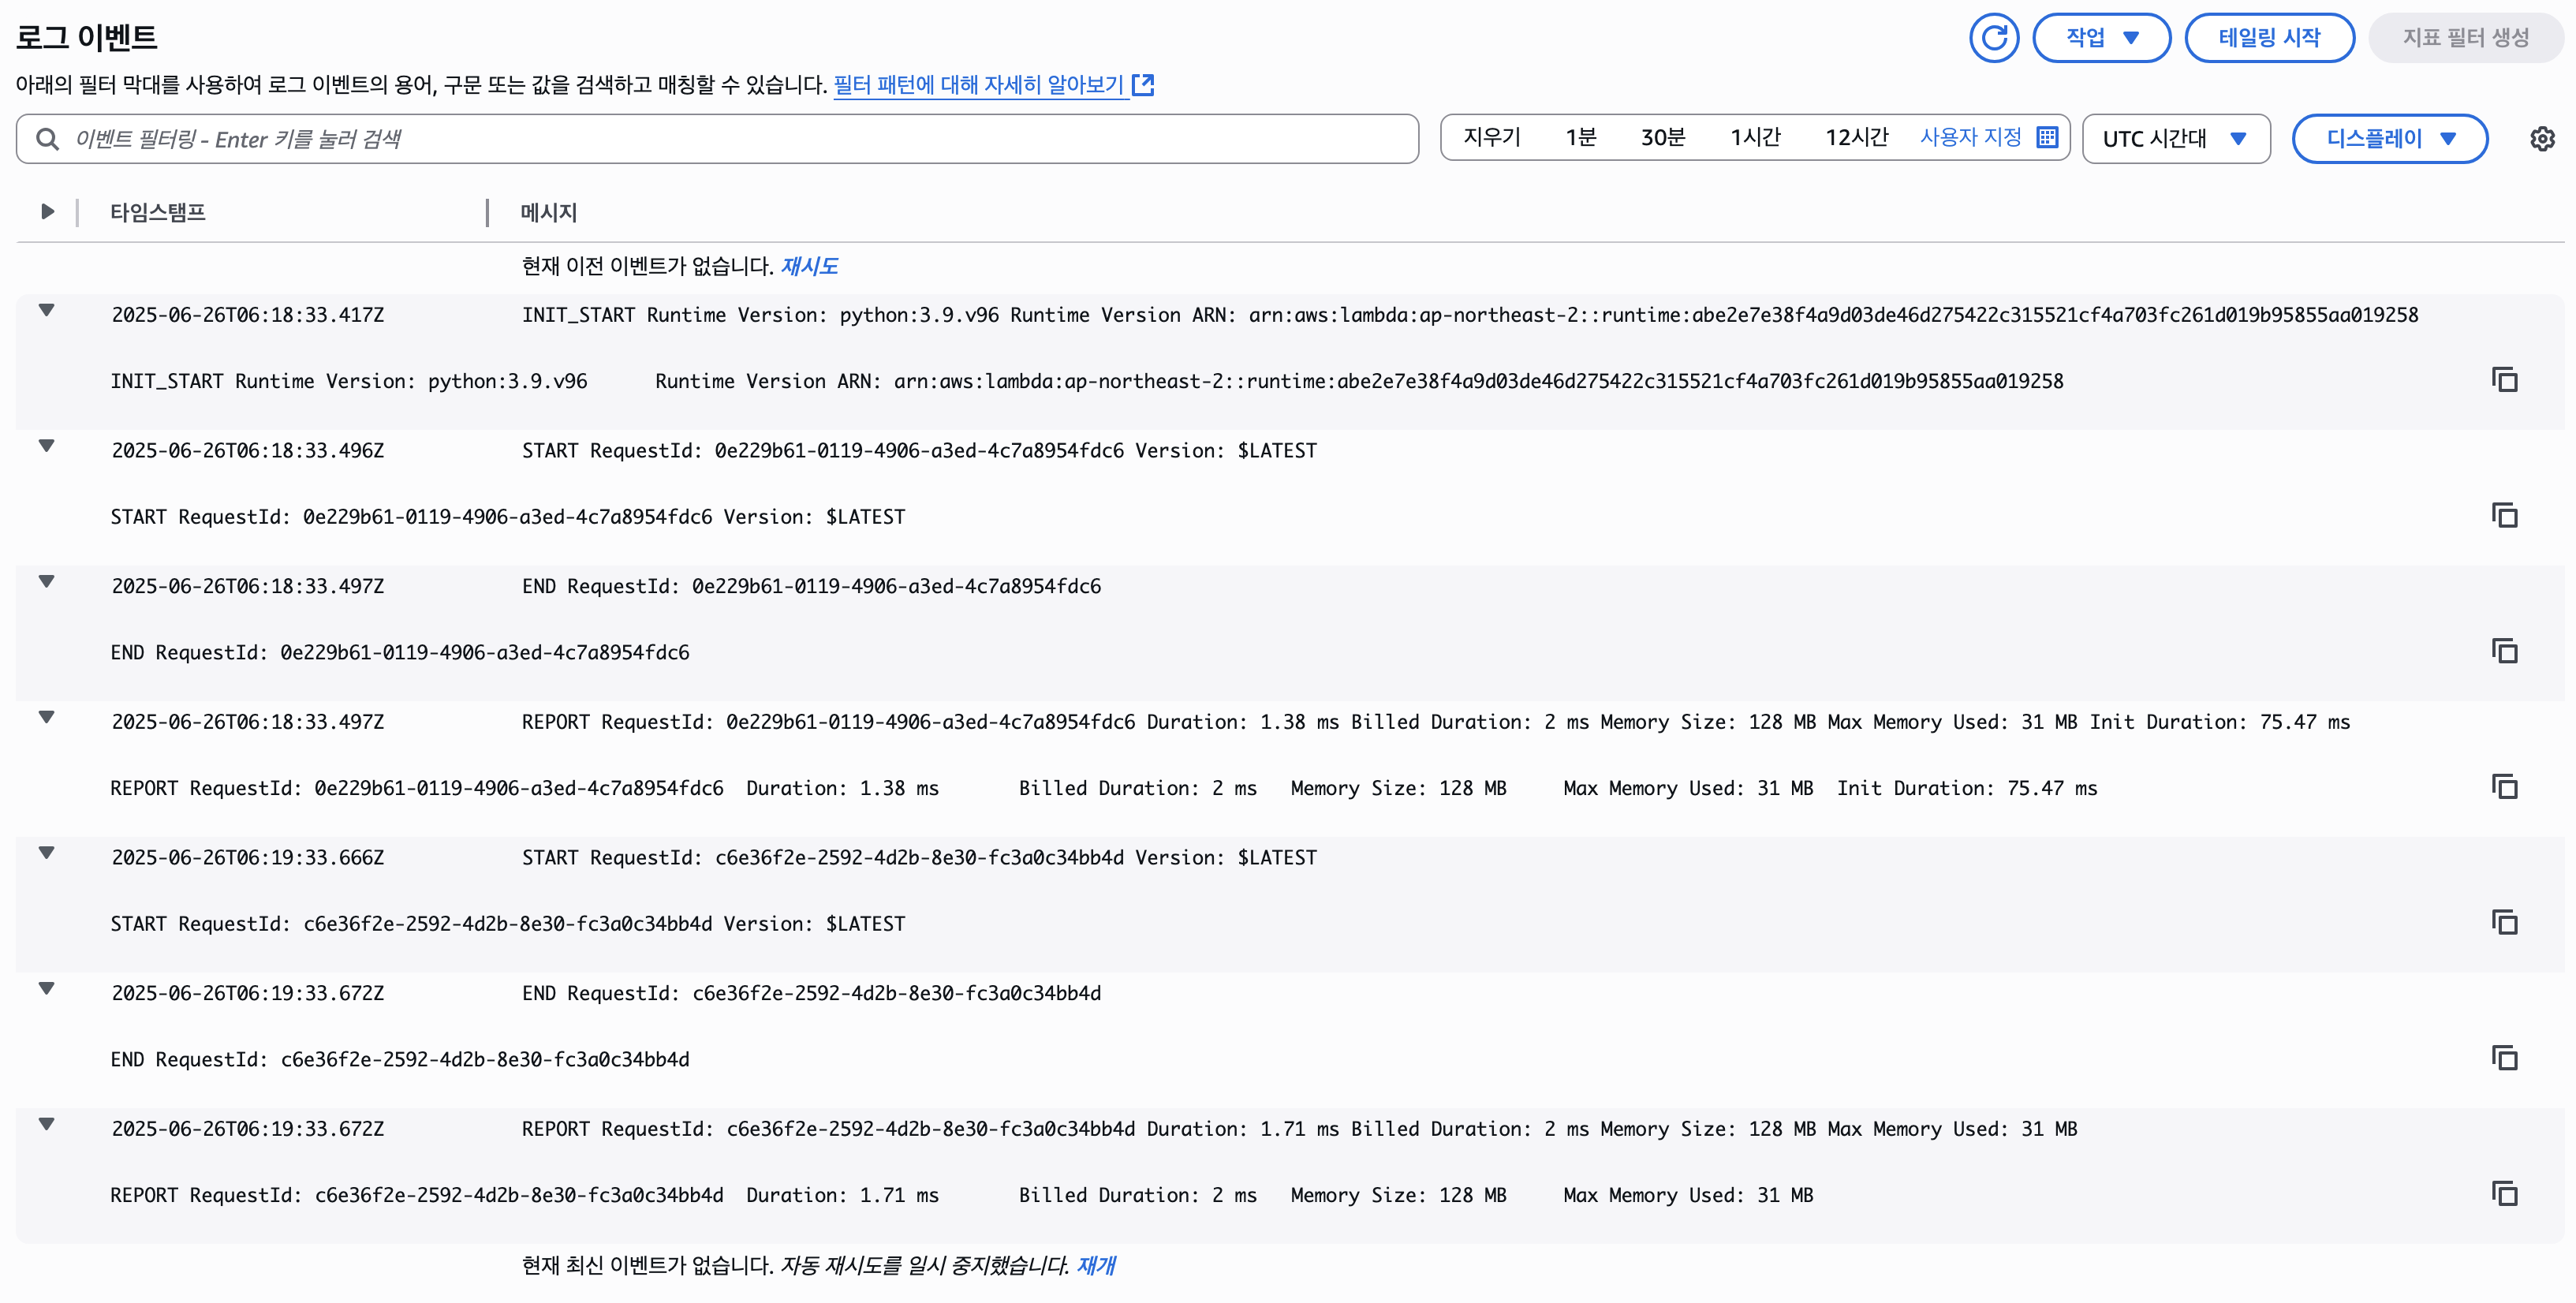Click the INIT_START summary message line
The image size is (2576, 1303).
(1470, 315)
